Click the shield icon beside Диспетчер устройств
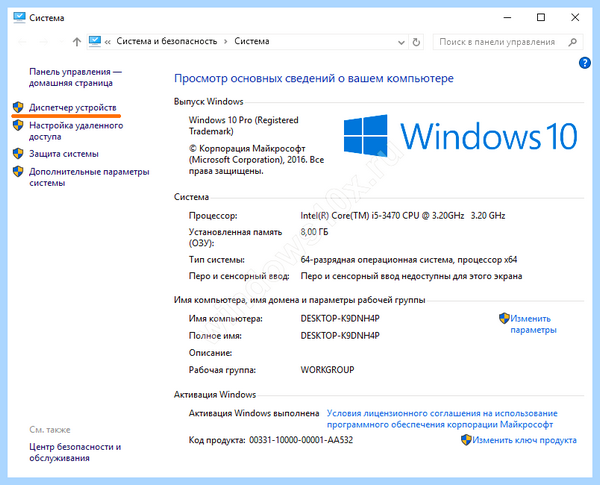The image size is (600, 485). 18,107
